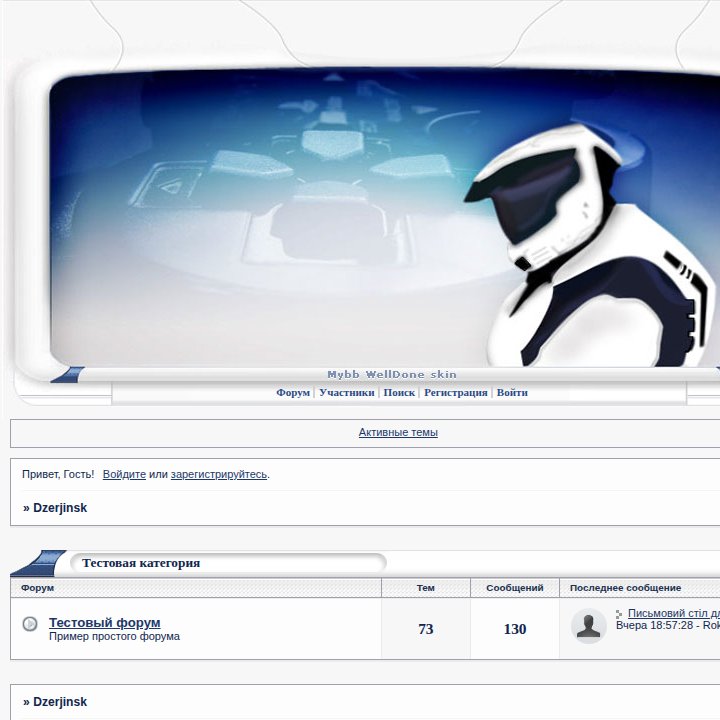Click the Сообщений column header
This screenshot has width=720, height=720.
pos(515,588)
